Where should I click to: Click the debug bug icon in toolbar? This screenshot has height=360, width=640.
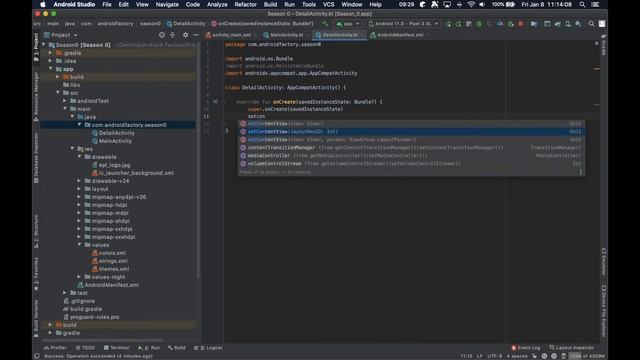tap(479, 24)
